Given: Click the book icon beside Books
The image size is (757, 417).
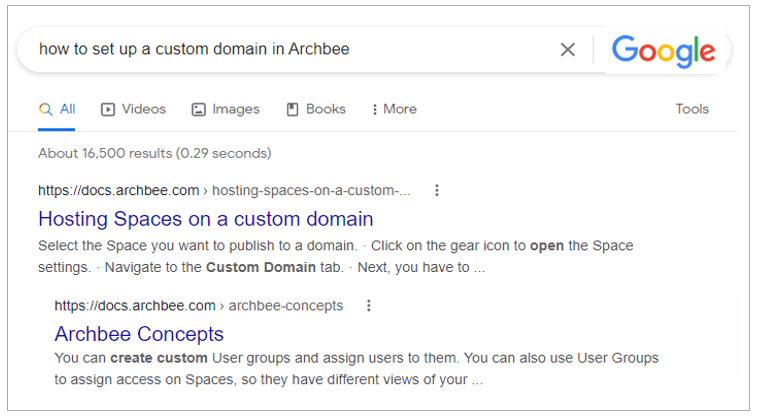Looking at the screenshot, I should (x=293, y=110).
